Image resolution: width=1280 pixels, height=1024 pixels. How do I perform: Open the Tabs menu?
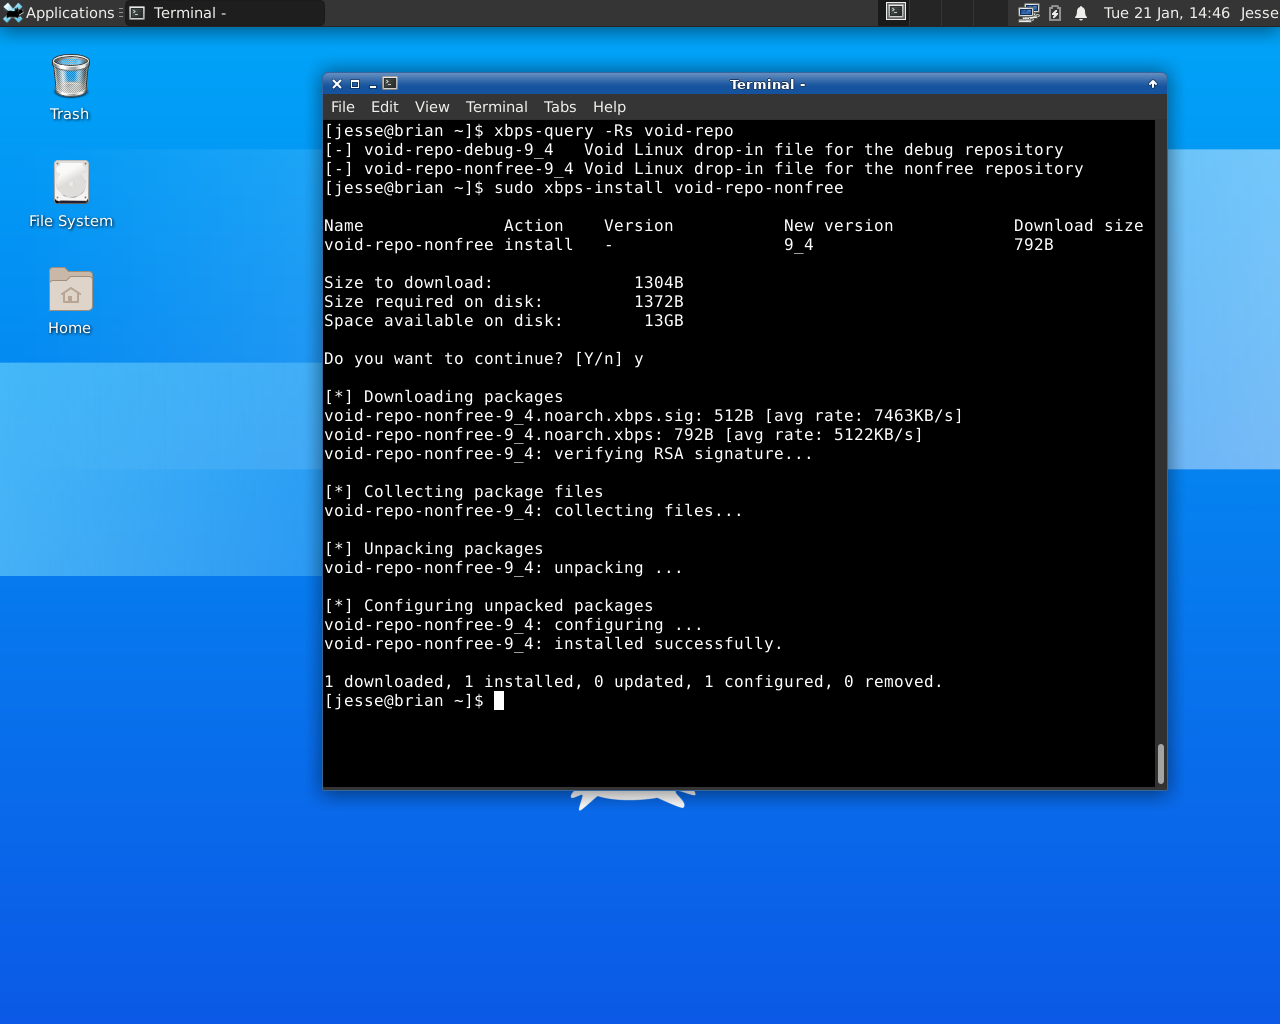(x=560, y=107)
